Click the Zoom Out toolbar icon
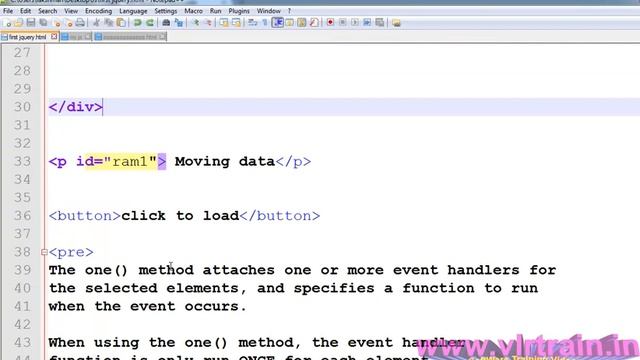 (x=208, y=23)
